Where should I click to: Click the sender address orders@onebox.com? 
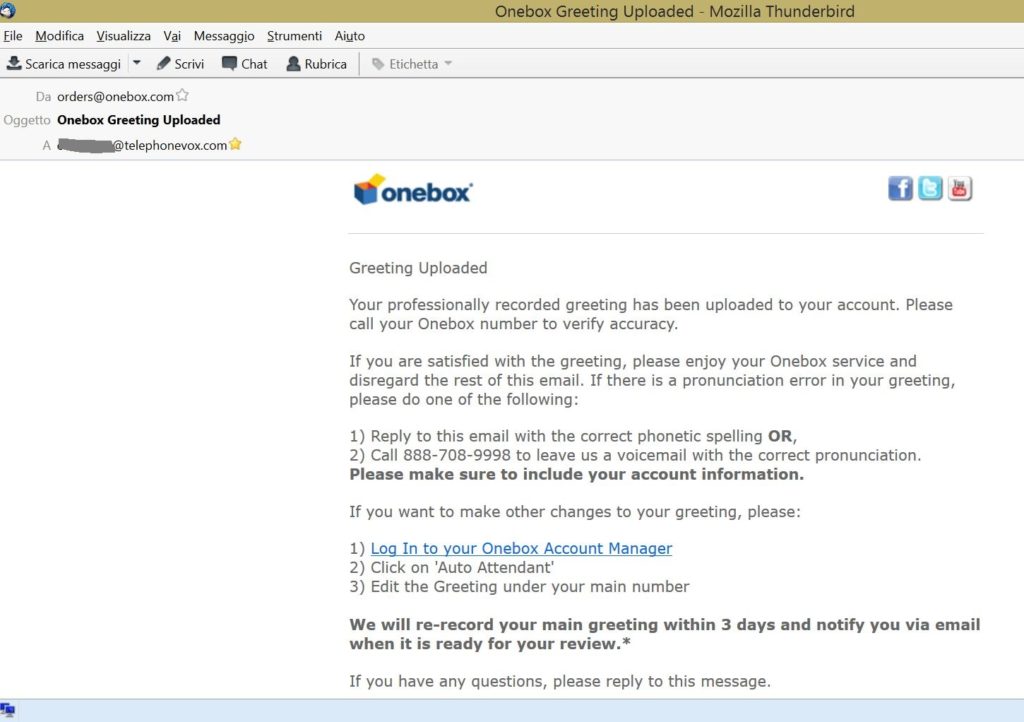point(115,97)
